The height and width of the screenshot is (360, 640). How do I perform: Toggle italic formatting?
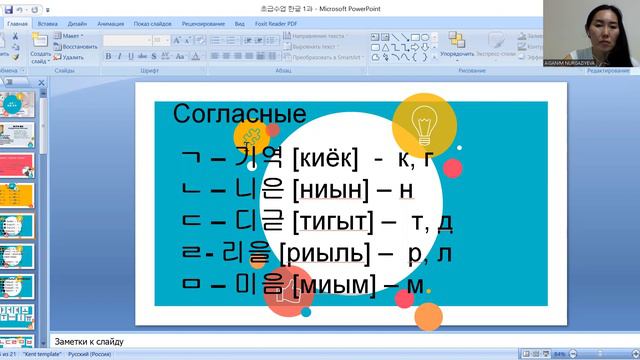pos(119,56)
